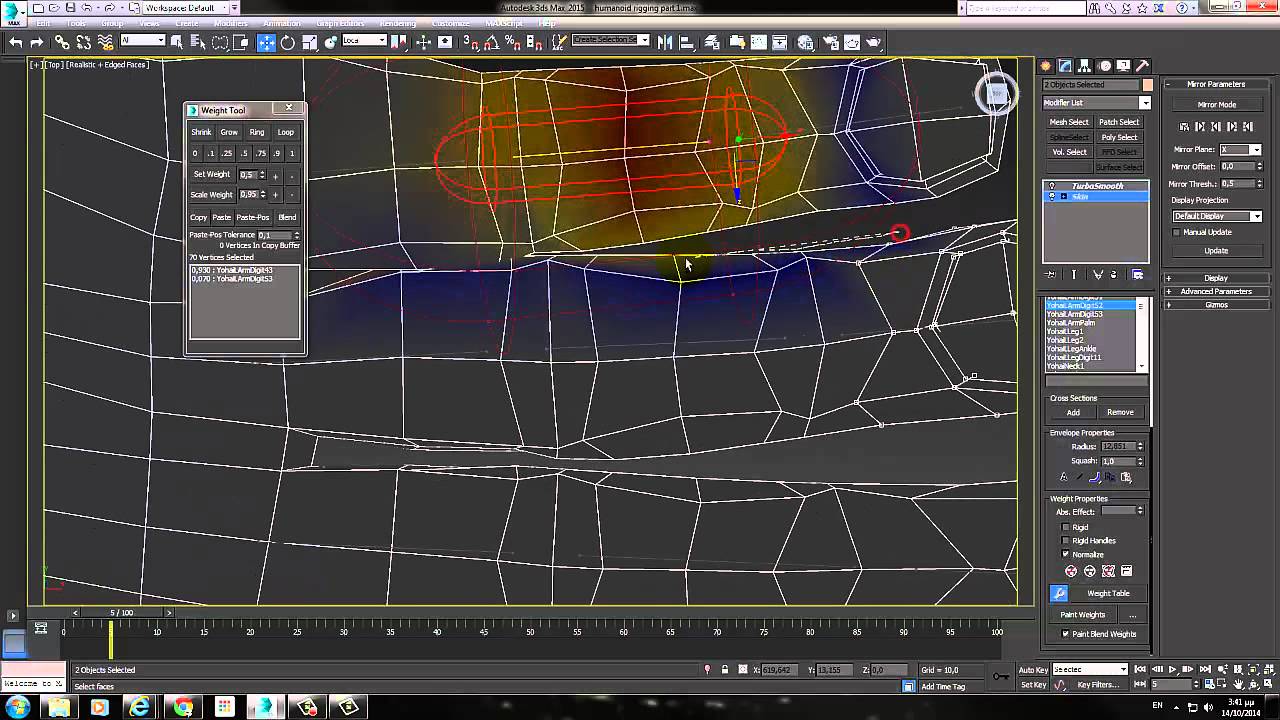Click the Shrink button in Weight Tool
This screenshot has width=1280, height=720.
point(201,132)
